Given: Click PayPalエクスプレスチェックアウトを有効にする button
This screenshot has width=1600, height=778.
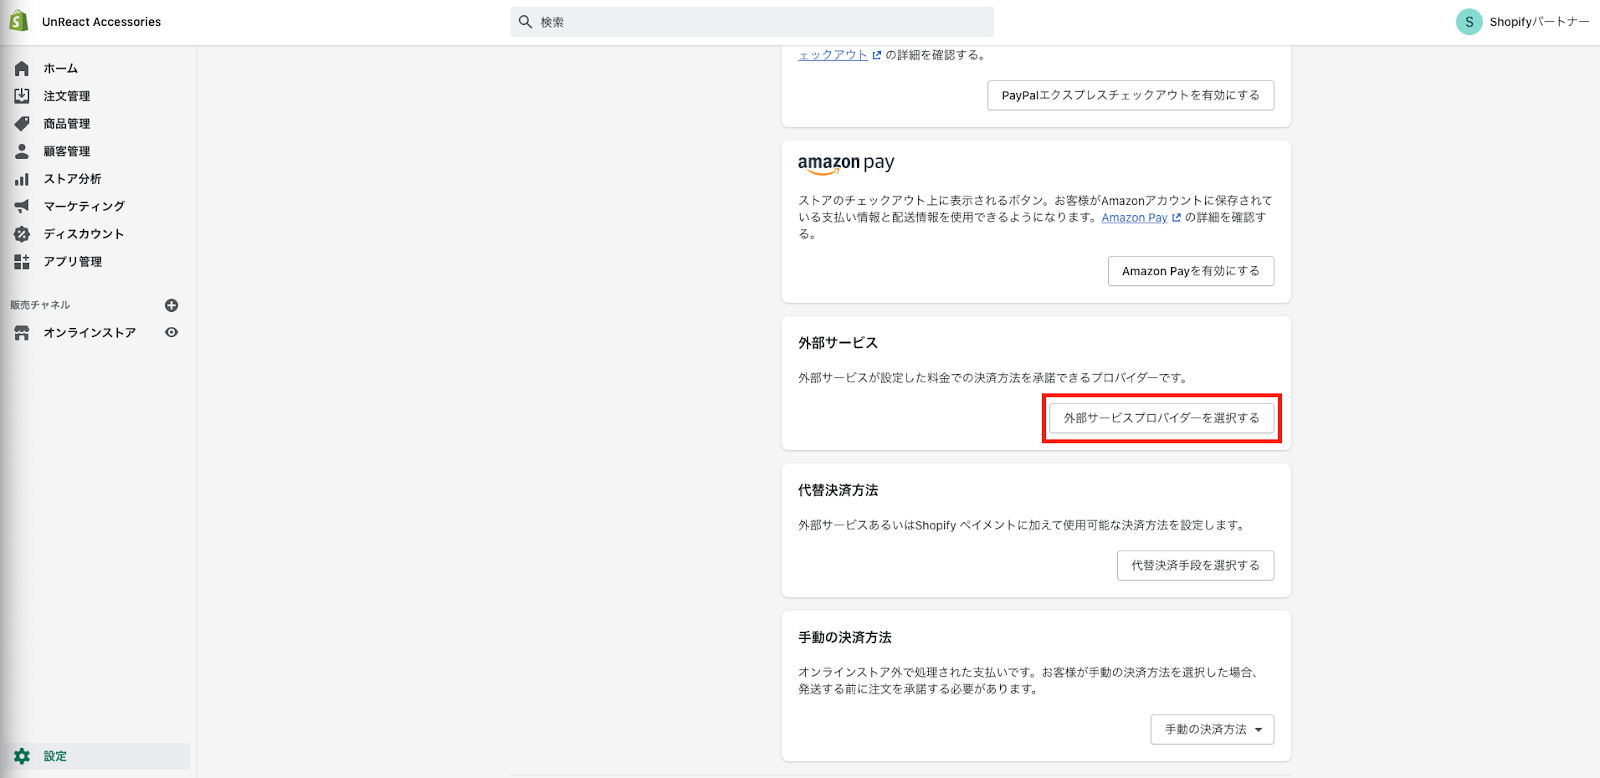Looking at the screenshot, I should coord(1131,95).
